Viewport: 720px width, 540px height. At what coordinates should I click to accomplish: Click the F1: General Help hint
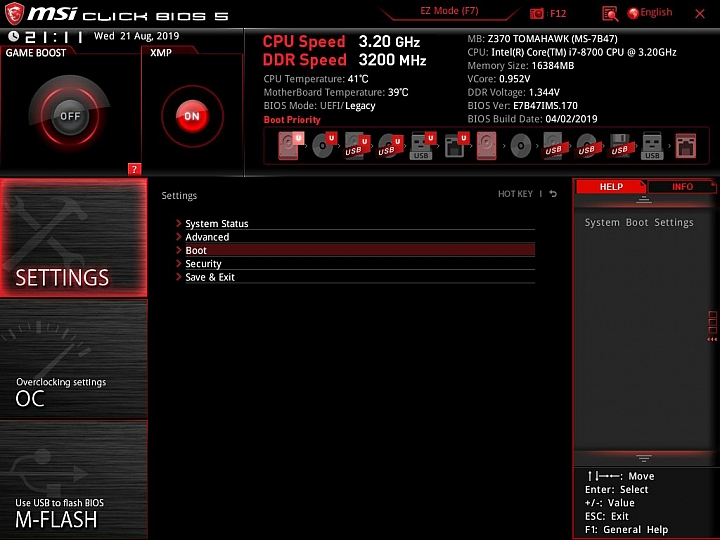pyautogui.click(x=626, y=529)
